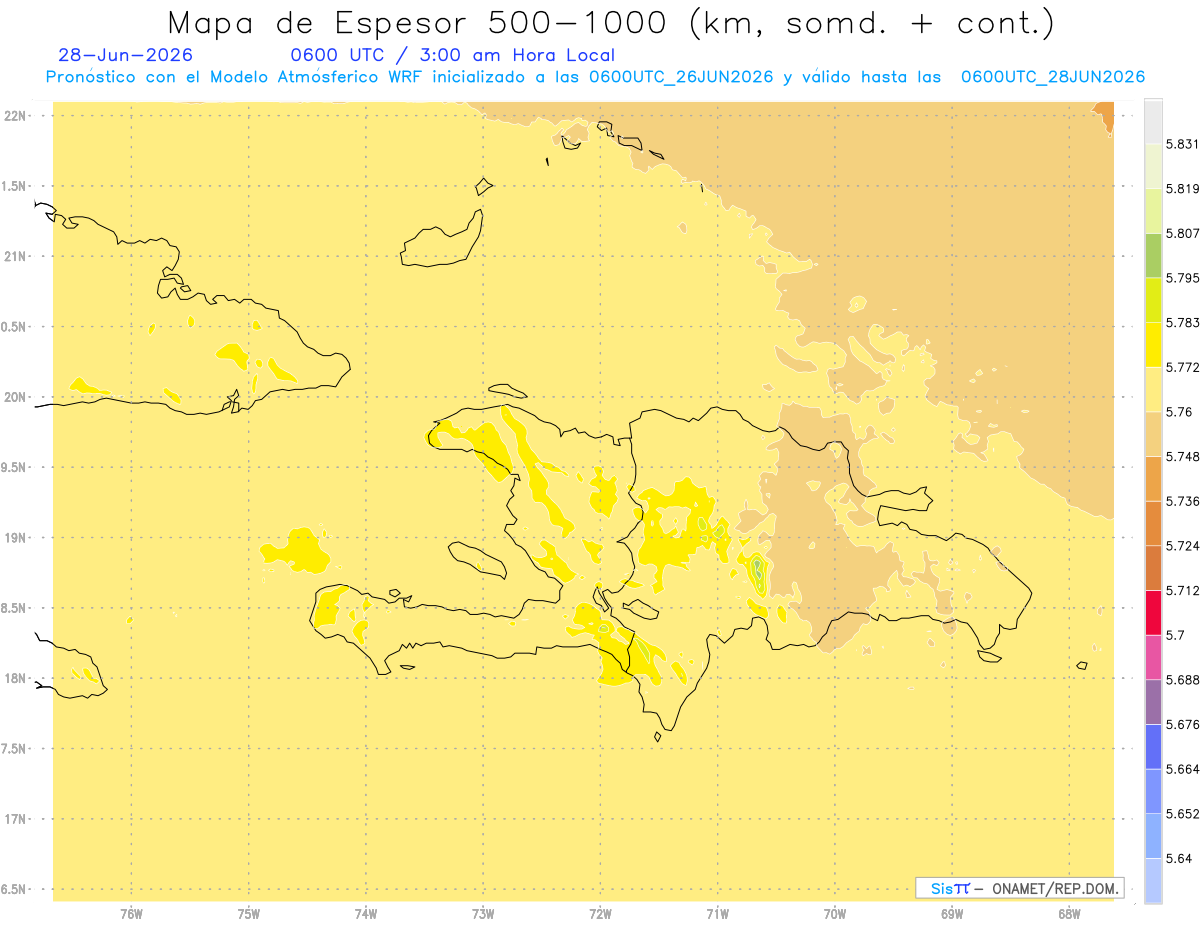Click the colorbar value '5.724'

[1183, 546]
